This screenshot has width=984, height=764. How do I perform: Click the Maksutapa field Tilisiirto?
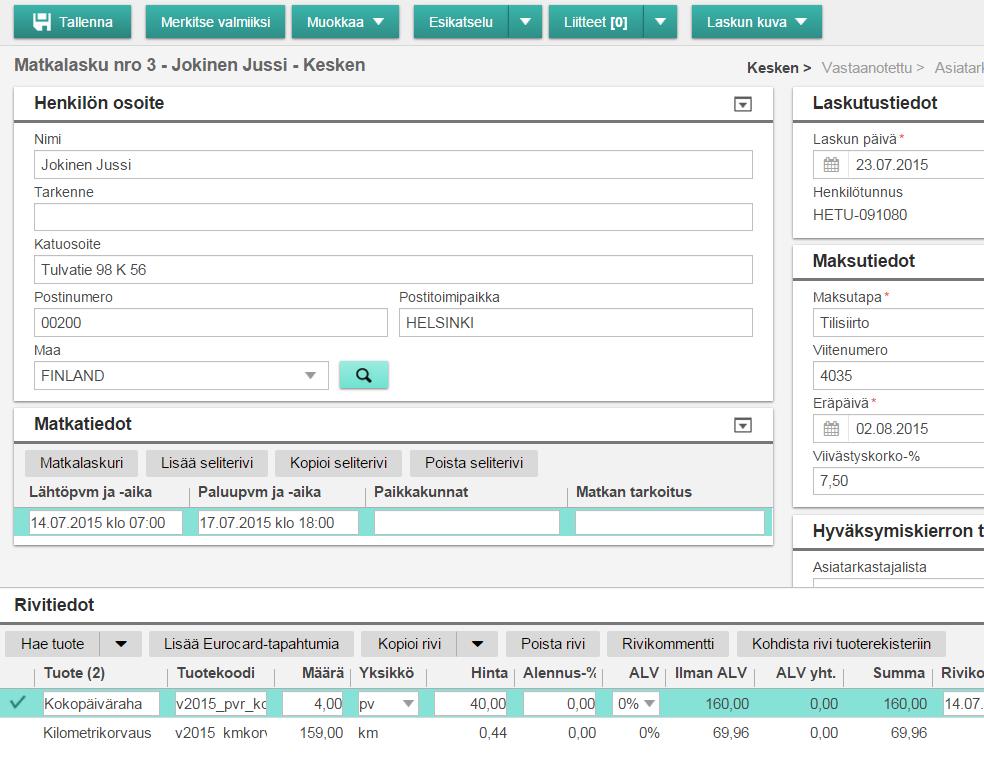(899, 323)
